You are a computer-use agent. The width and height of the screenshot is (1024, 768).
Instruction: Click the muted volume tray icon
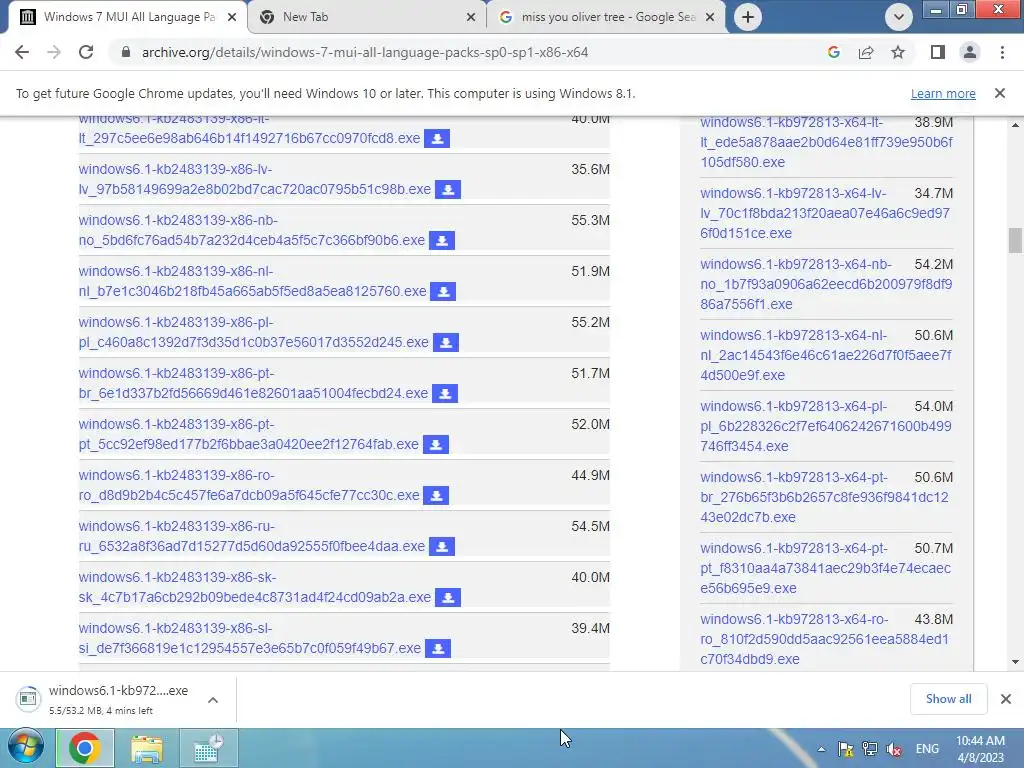tap(893, 749)
